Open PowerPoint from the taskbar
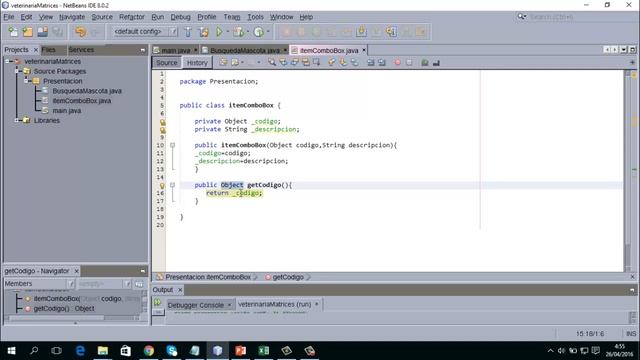Viewport: 640px width, 360px height. point(240,351)
